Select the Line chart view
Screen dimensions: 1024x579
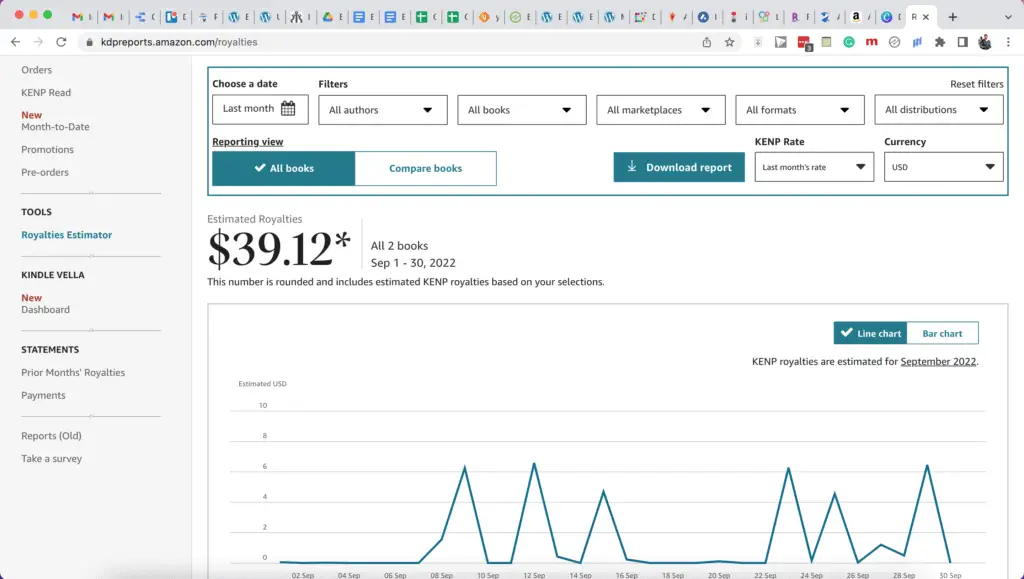coord(871,333)
